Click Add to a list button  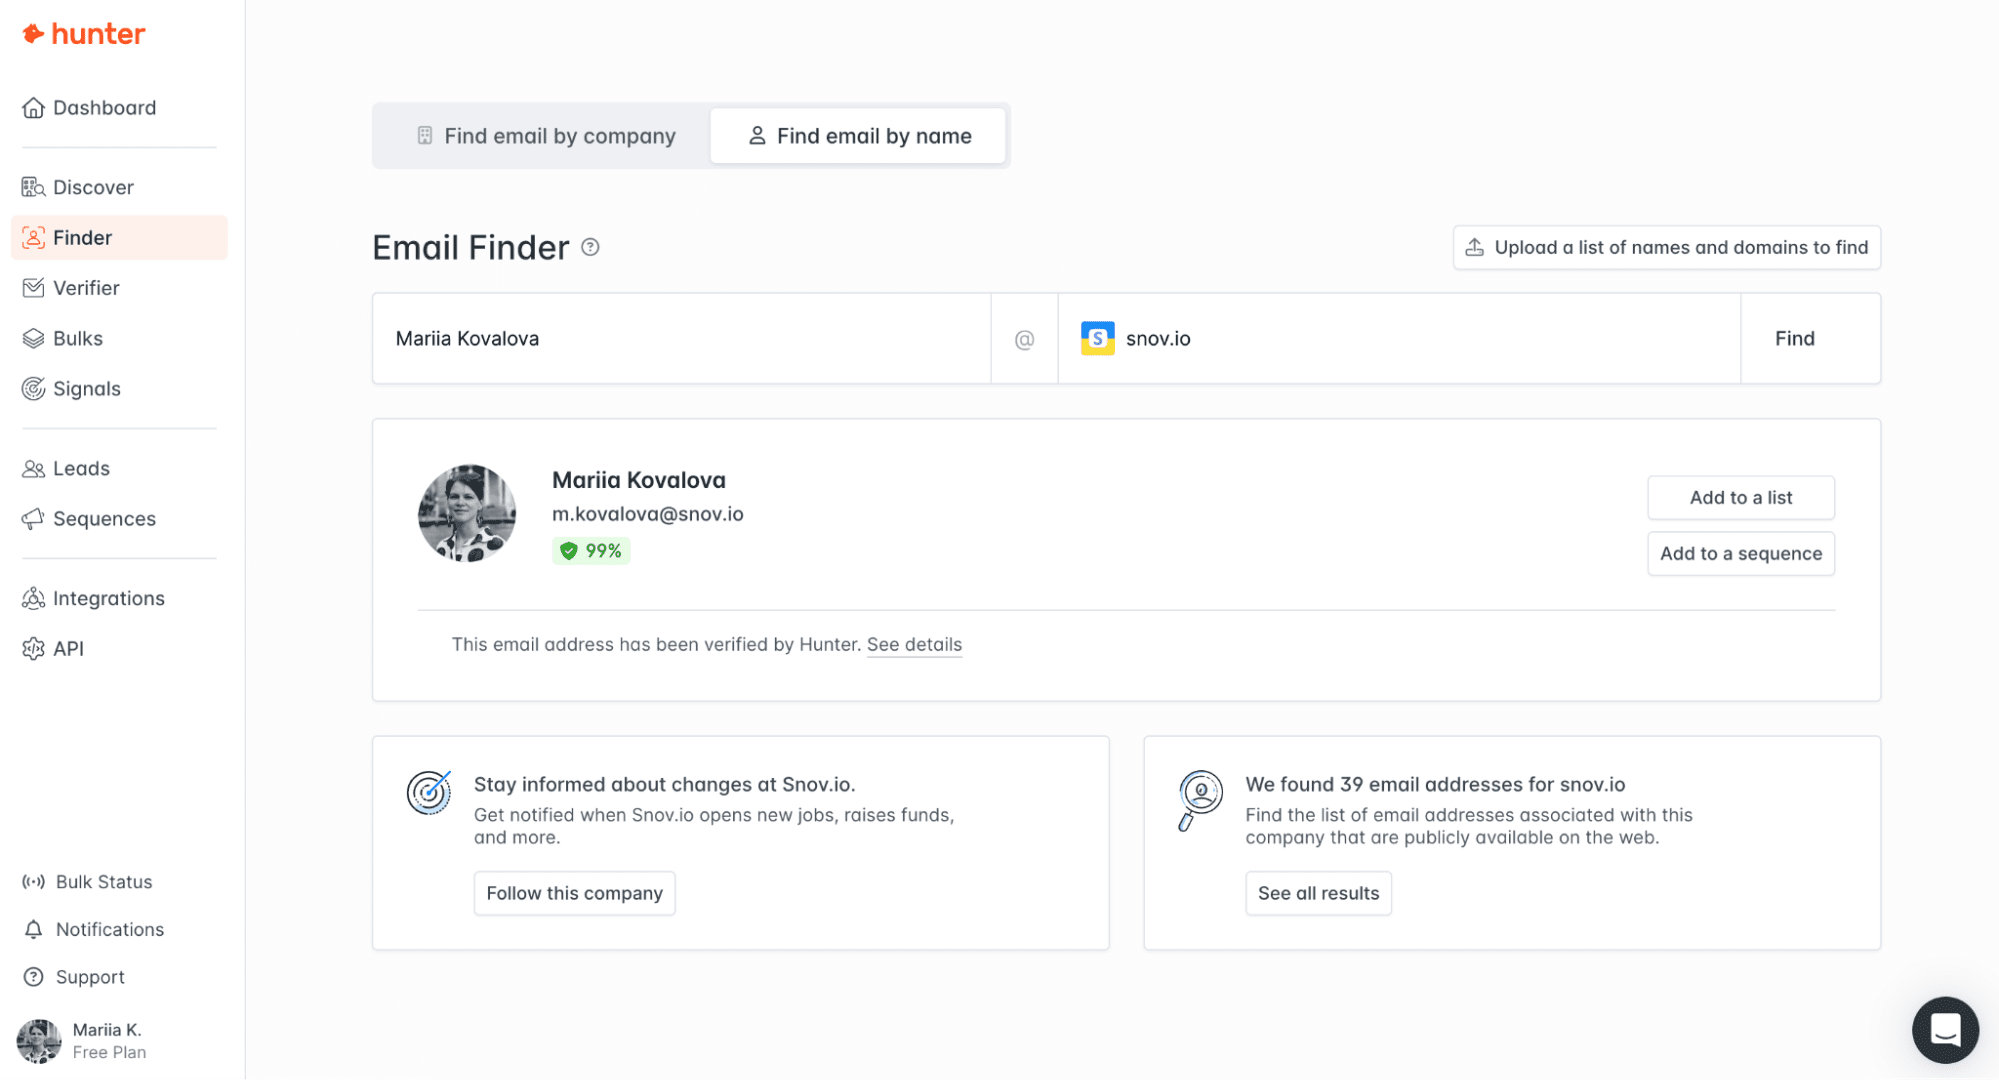1740,497
